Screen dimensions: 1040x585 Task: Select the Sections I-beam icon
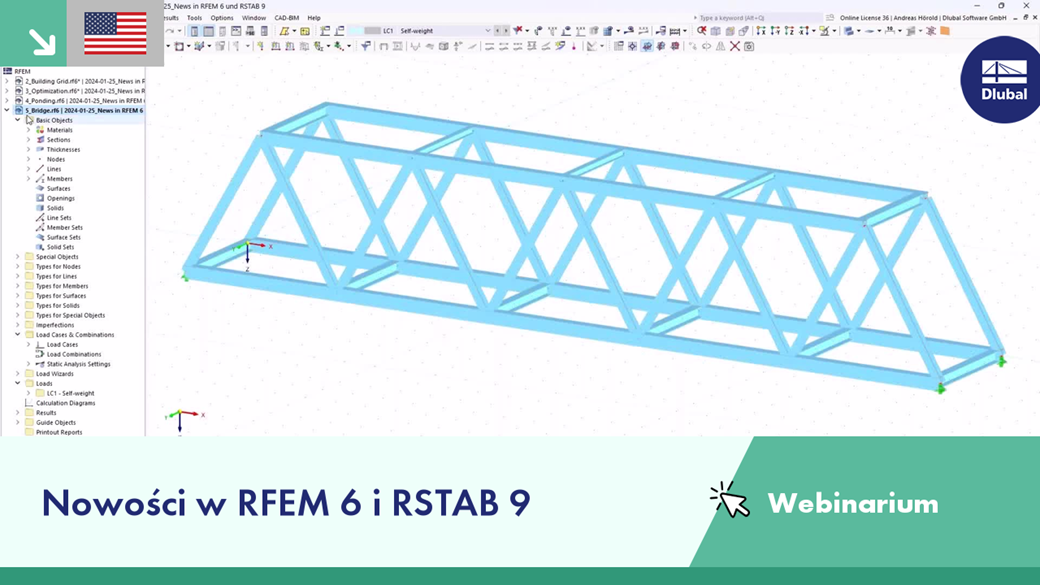point(40,140)
